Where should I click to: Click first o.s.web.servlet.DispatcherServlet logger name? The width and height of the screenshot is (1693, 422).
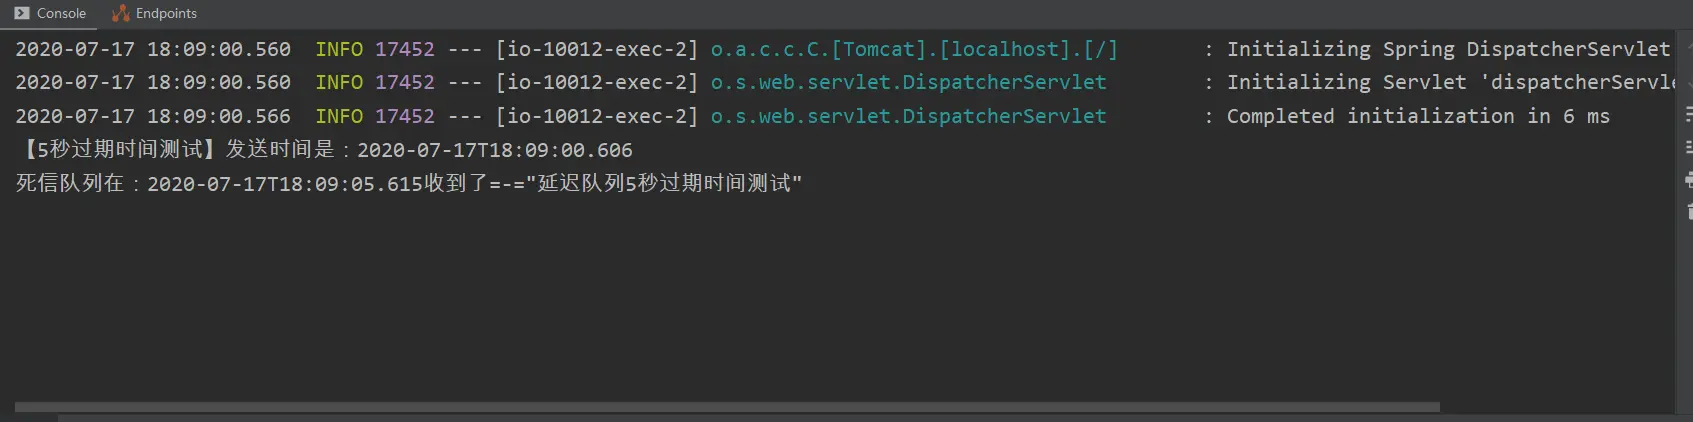pos(908,82)
